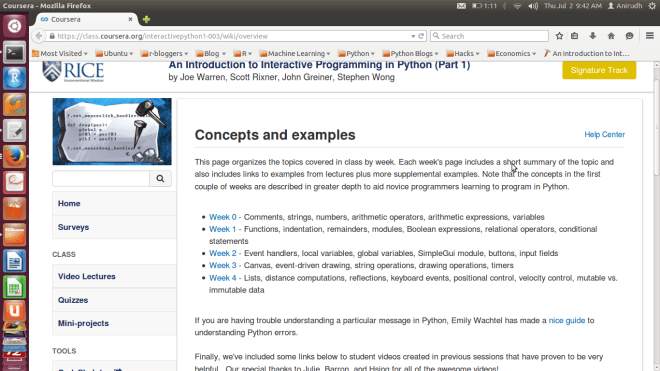660x371 pixels.
Task: Click the wiki search magnifier button
Action: [x=160, y=179]
